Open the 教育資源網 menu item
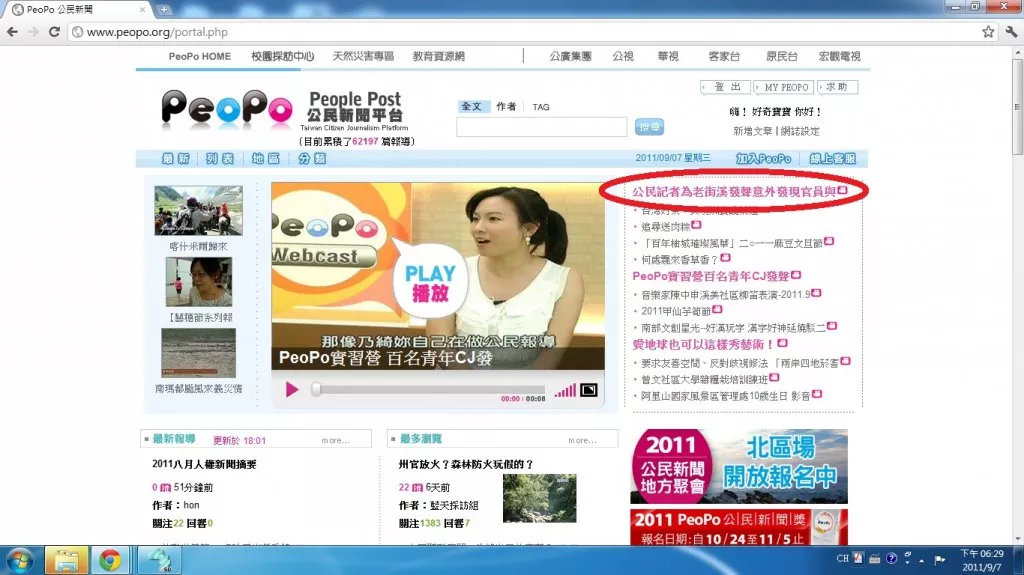The height and width of the screenshot is (575, 1024). [x=438, y=56]
